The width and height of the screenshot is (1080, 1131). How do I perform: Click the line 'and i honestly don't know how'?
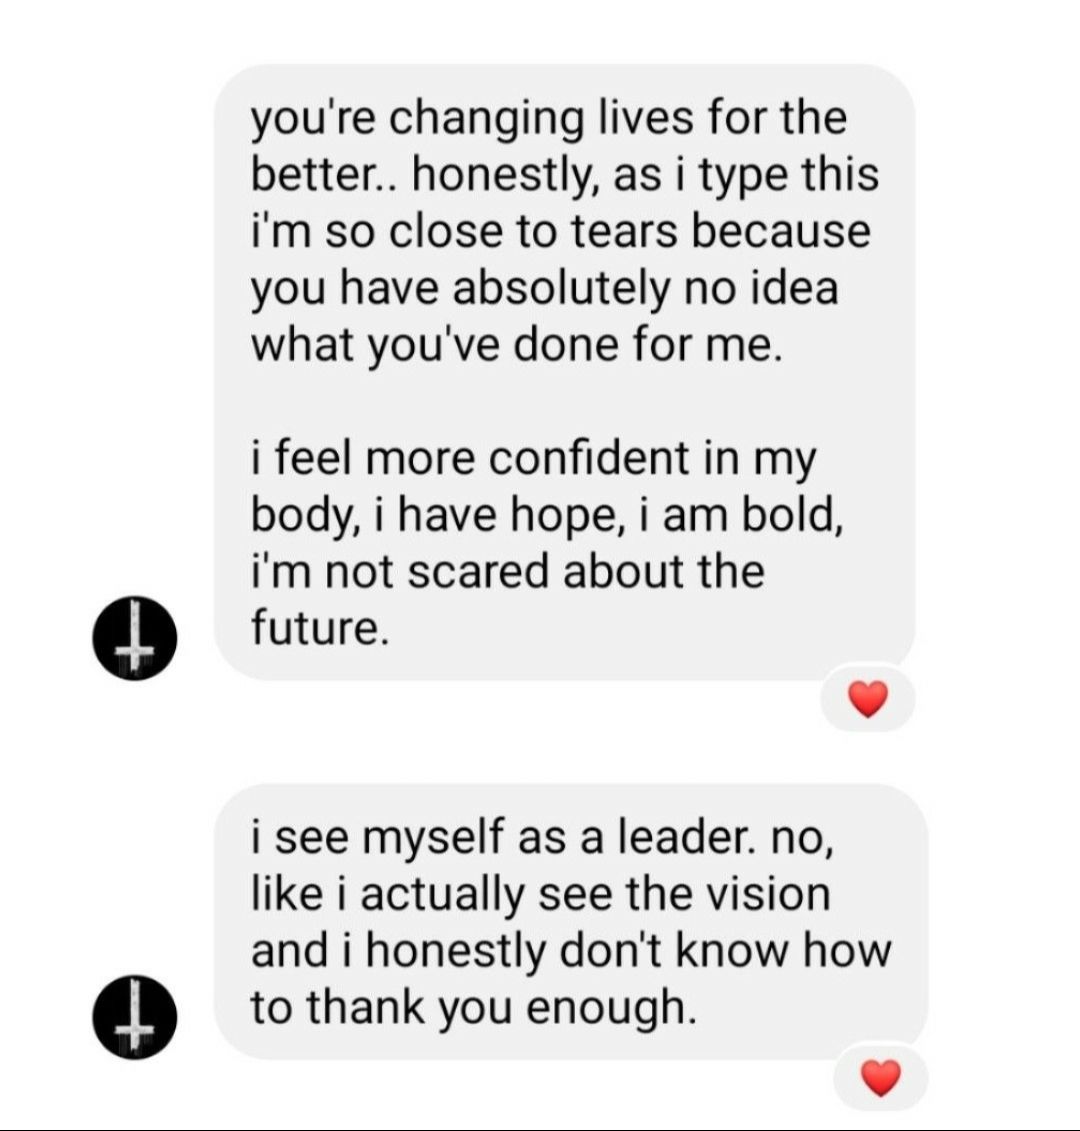(x=571, y=951)
